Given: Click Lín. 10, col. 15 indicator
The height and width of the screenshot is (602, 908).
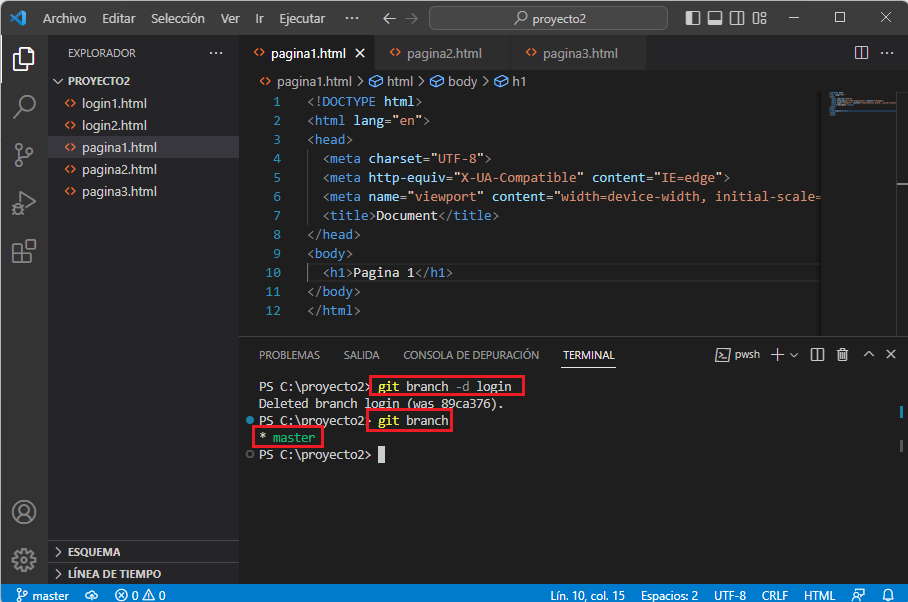Looking at the screenshot, I should (x=587, y=595).
